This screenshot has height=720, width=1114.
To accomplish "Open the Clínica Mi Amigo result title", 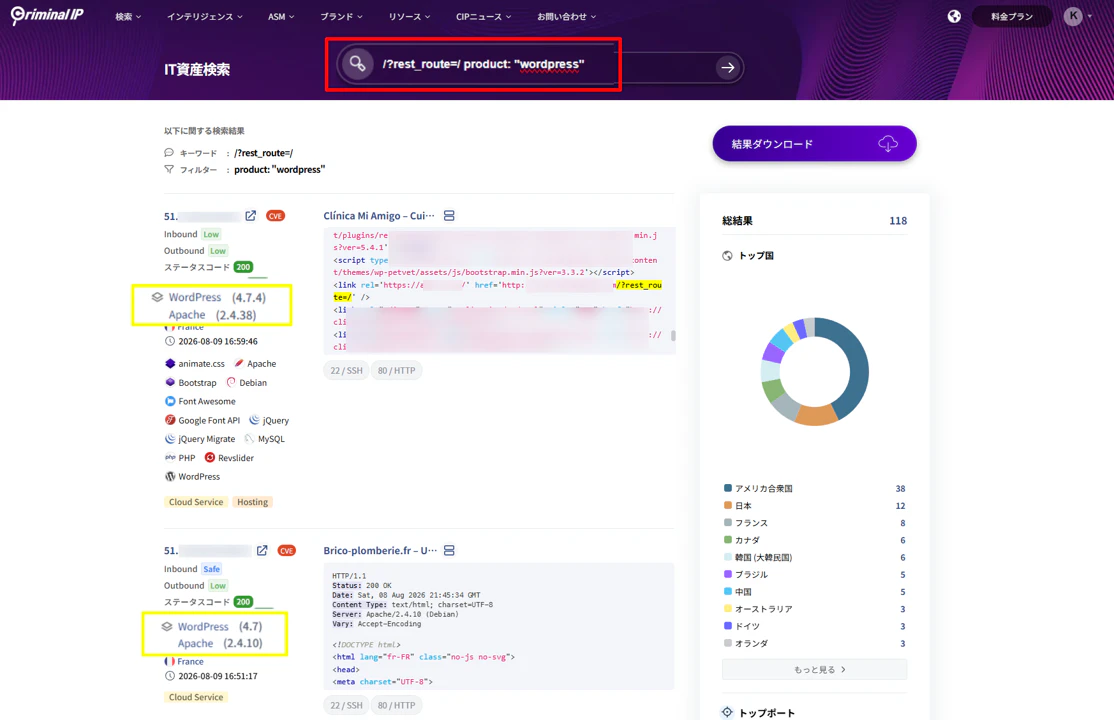I will [379, 215].
